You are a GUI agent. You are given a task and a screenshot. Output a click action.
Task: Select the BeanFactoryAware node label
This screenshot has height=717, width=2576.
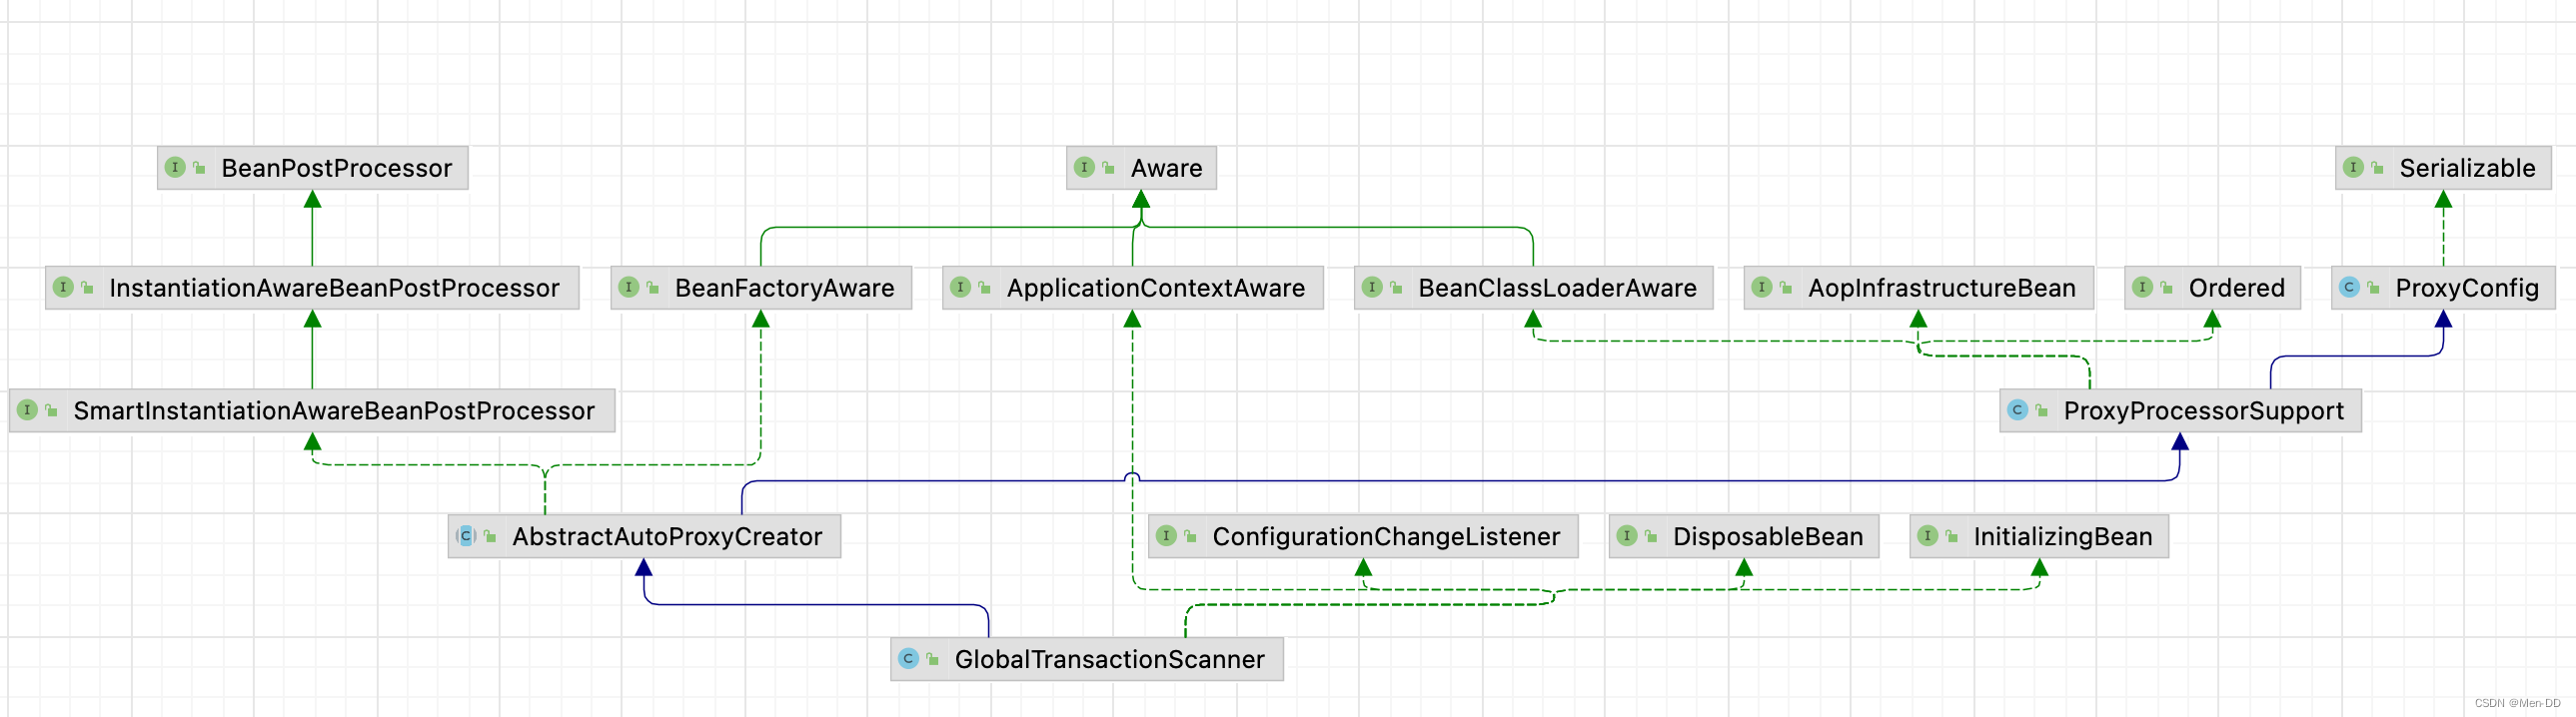[x=784, y=288]
